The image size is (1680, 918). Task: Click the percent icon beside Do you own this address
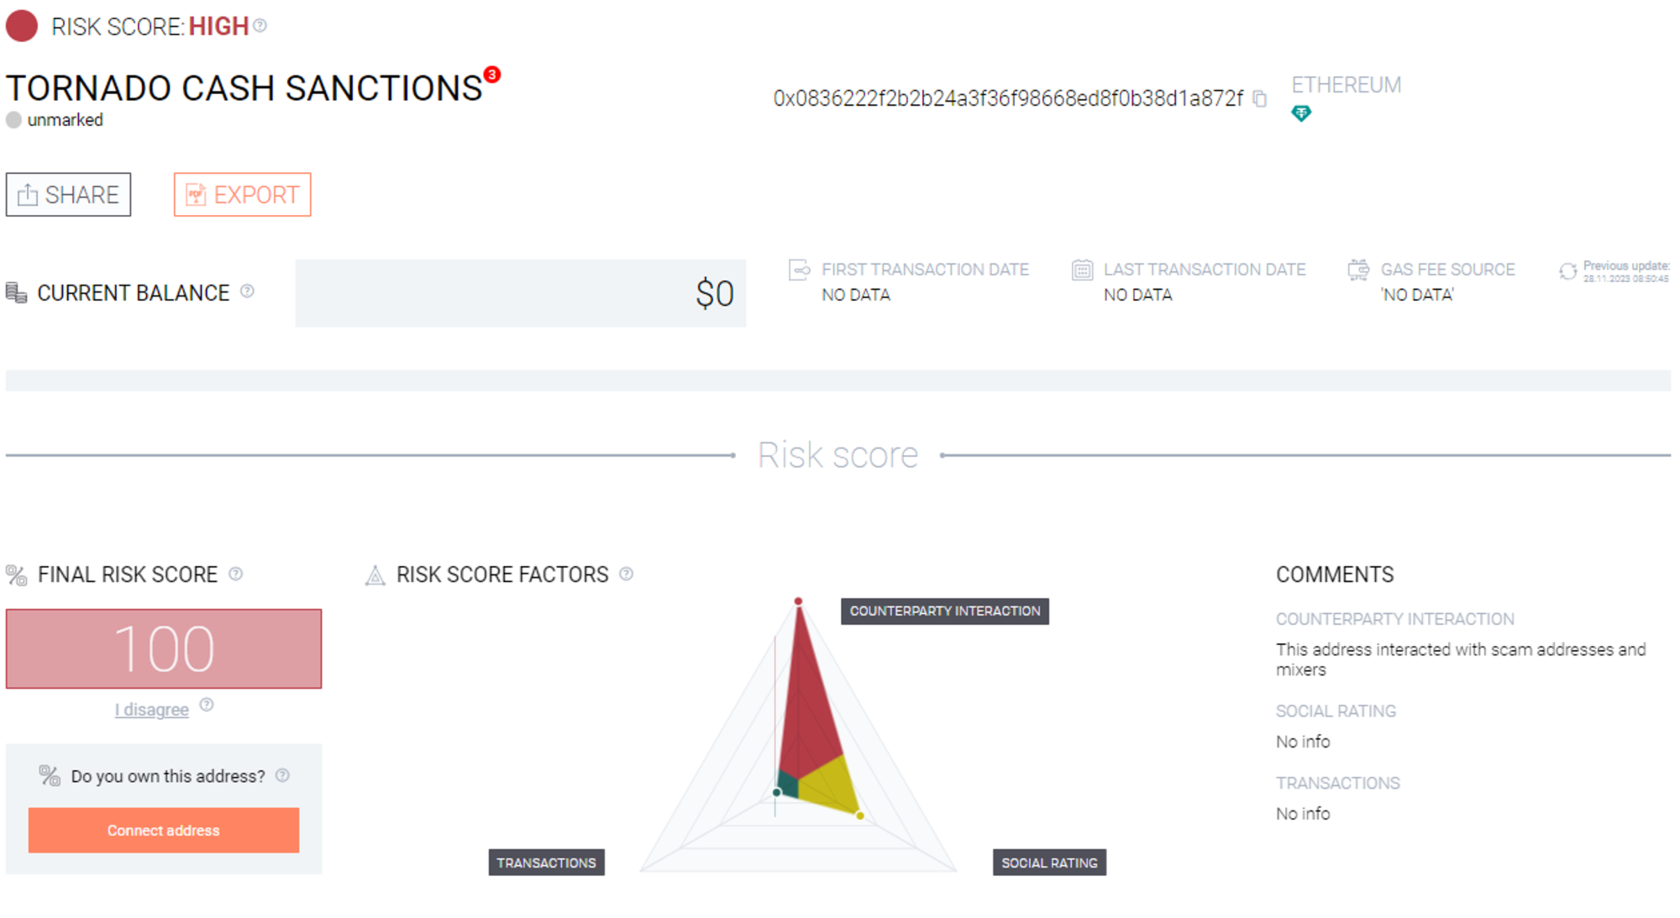tap(49, 775)
